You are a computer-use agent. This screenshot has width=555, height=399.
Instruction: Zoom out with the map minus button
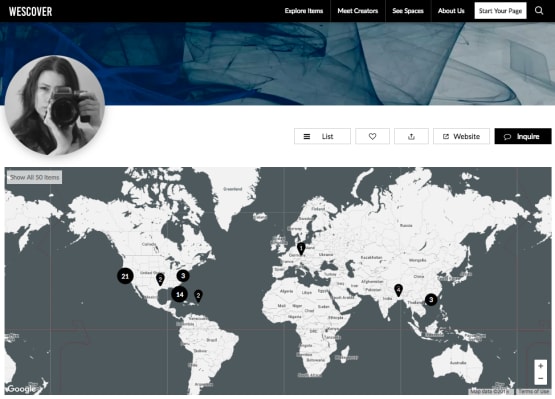pyautogui.click(x=540, y=378)
